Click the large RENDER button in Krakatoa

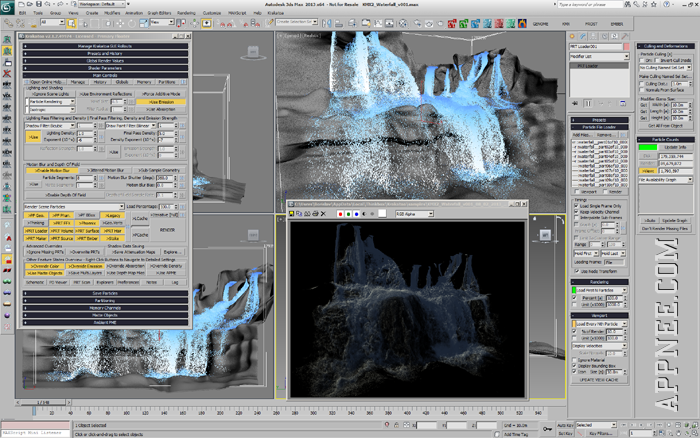[167, 230]
